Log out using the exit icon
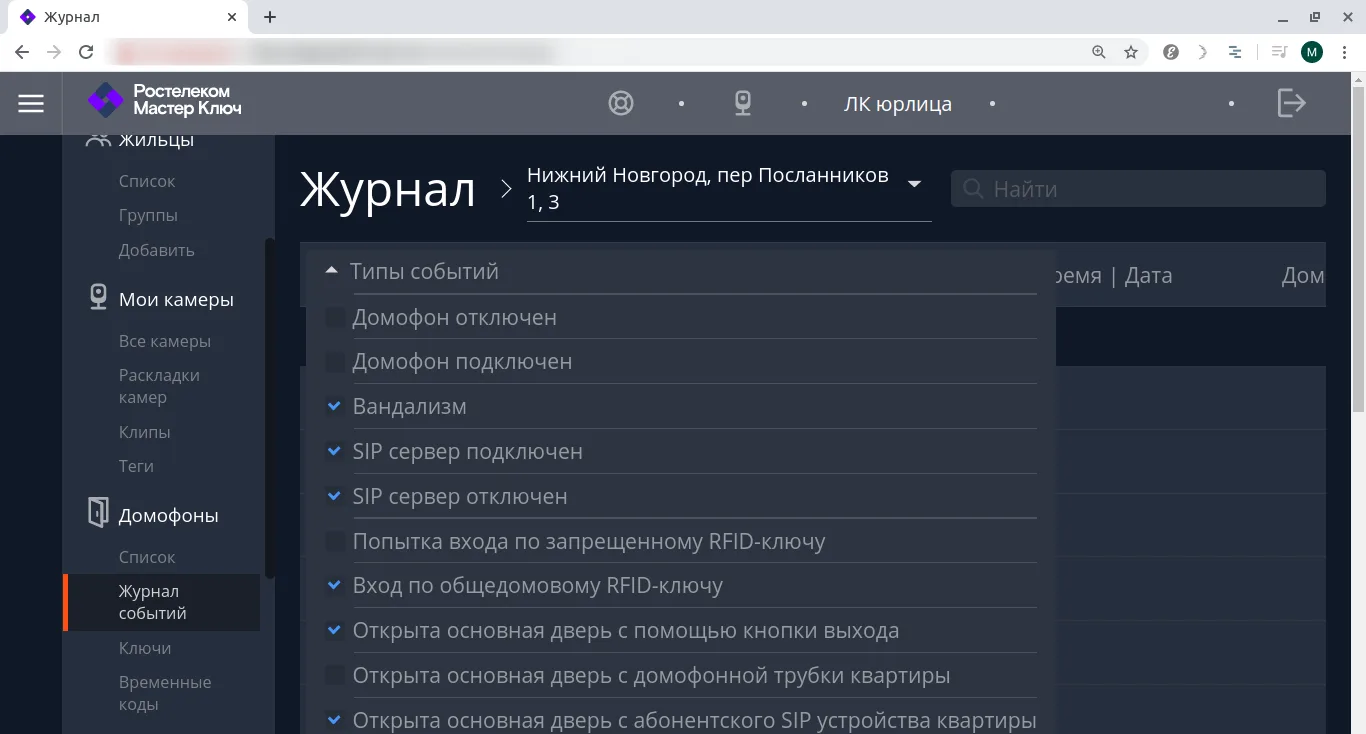 1292,102
